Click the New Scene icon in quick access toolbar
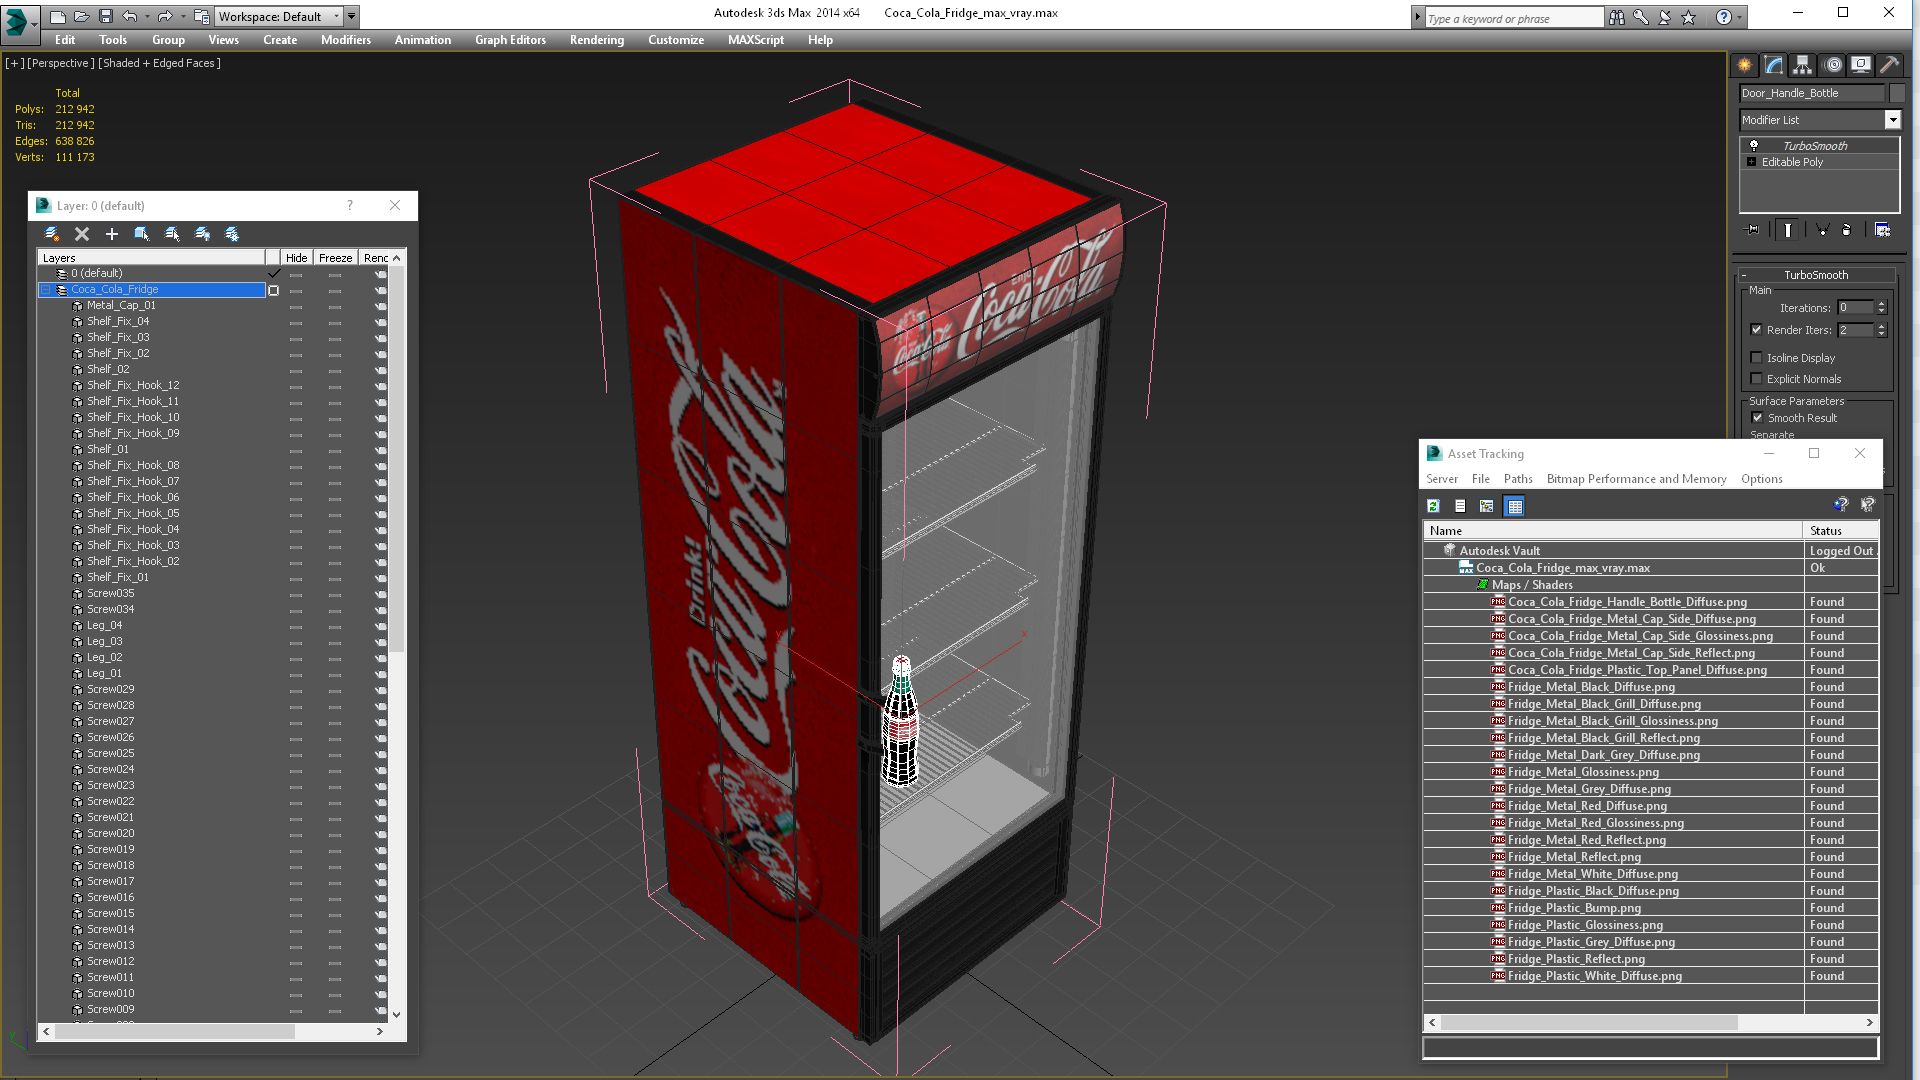 [x=58, y=16]
